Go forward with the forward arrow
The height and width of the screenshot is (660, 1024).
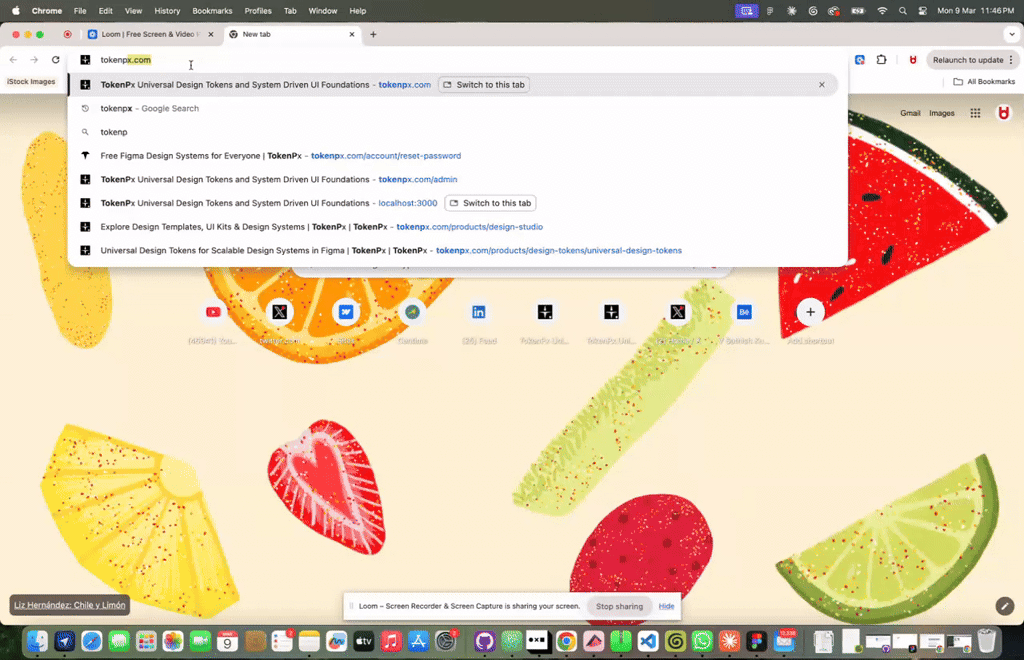(34, 59)
